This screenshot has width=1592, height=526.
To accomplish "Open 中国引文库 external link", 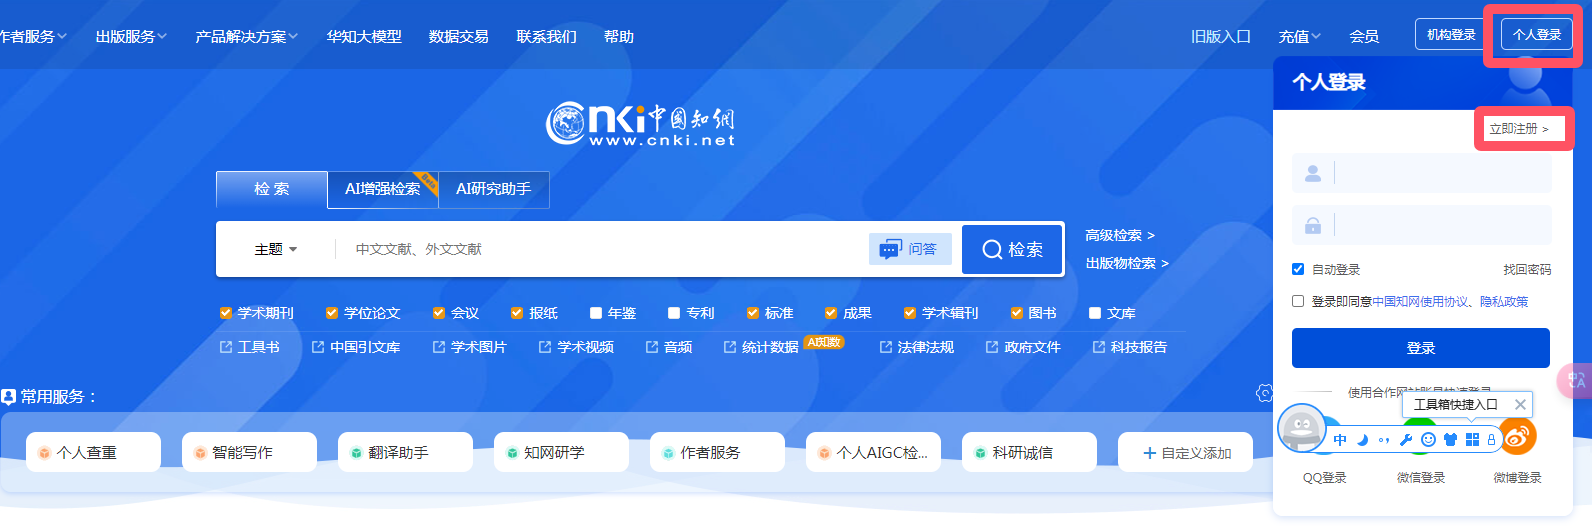I will click(x=356, y=347).
